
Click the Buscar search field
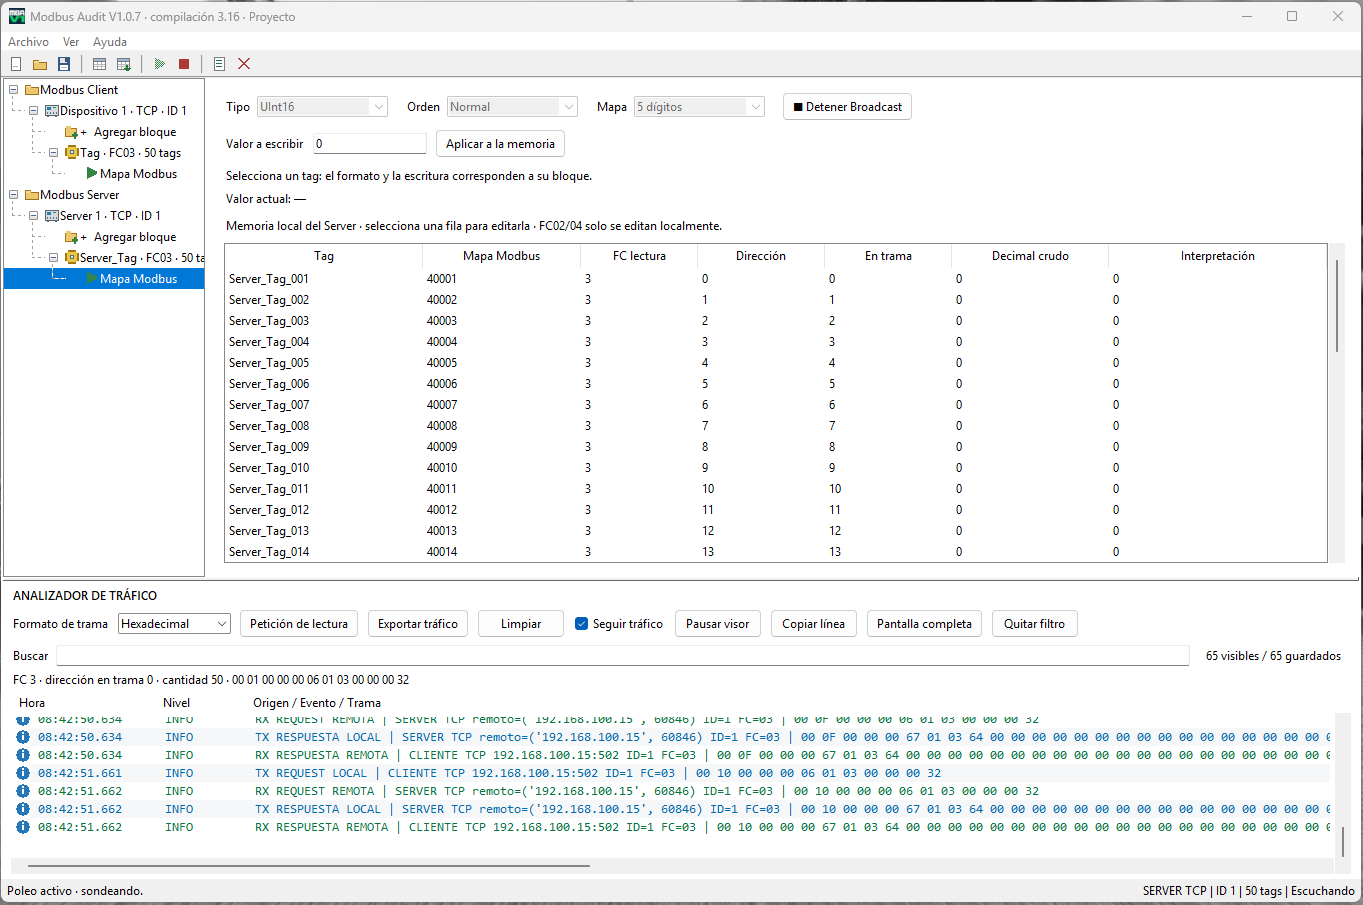[623, 656]
